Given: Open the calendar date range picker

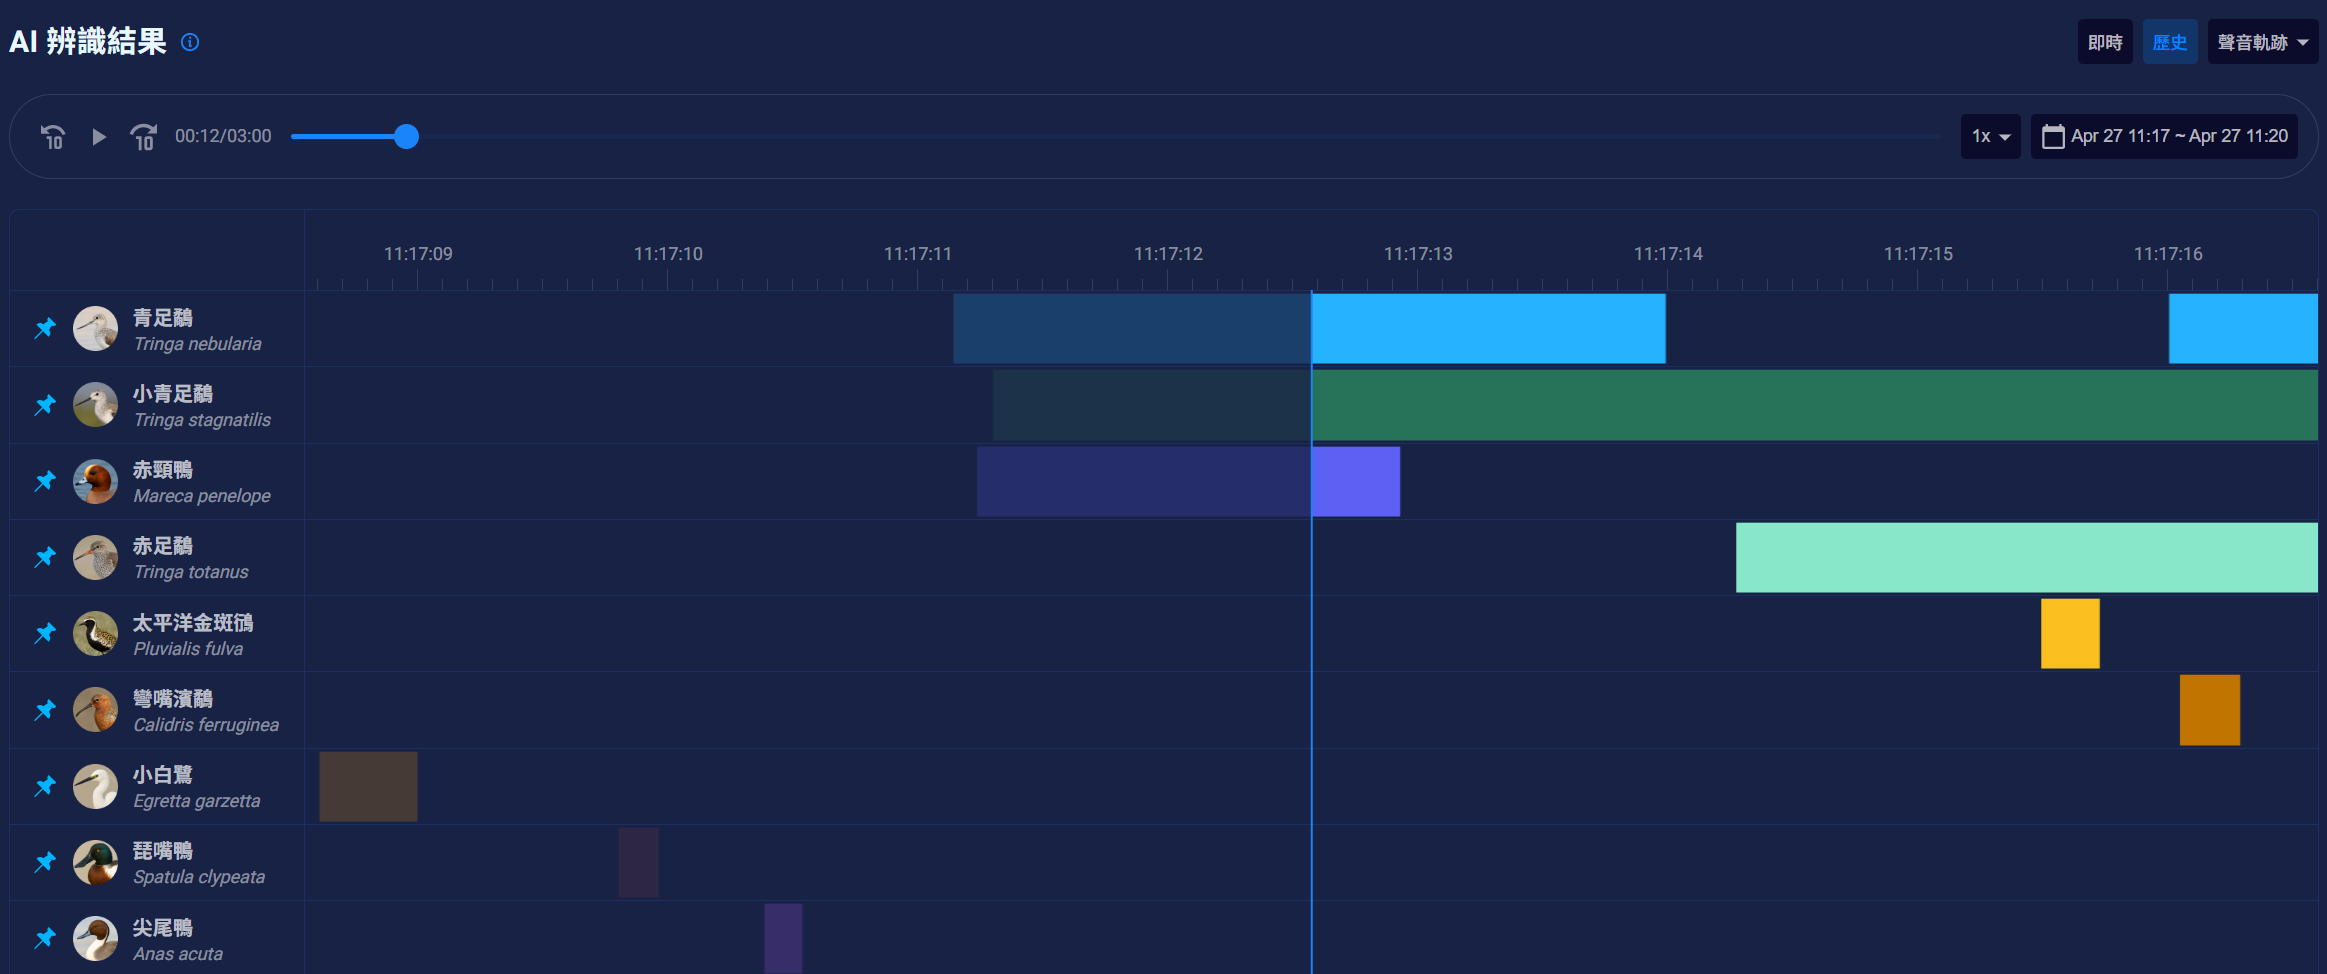Looking at the screenshot, I should tap(2164, 136).
